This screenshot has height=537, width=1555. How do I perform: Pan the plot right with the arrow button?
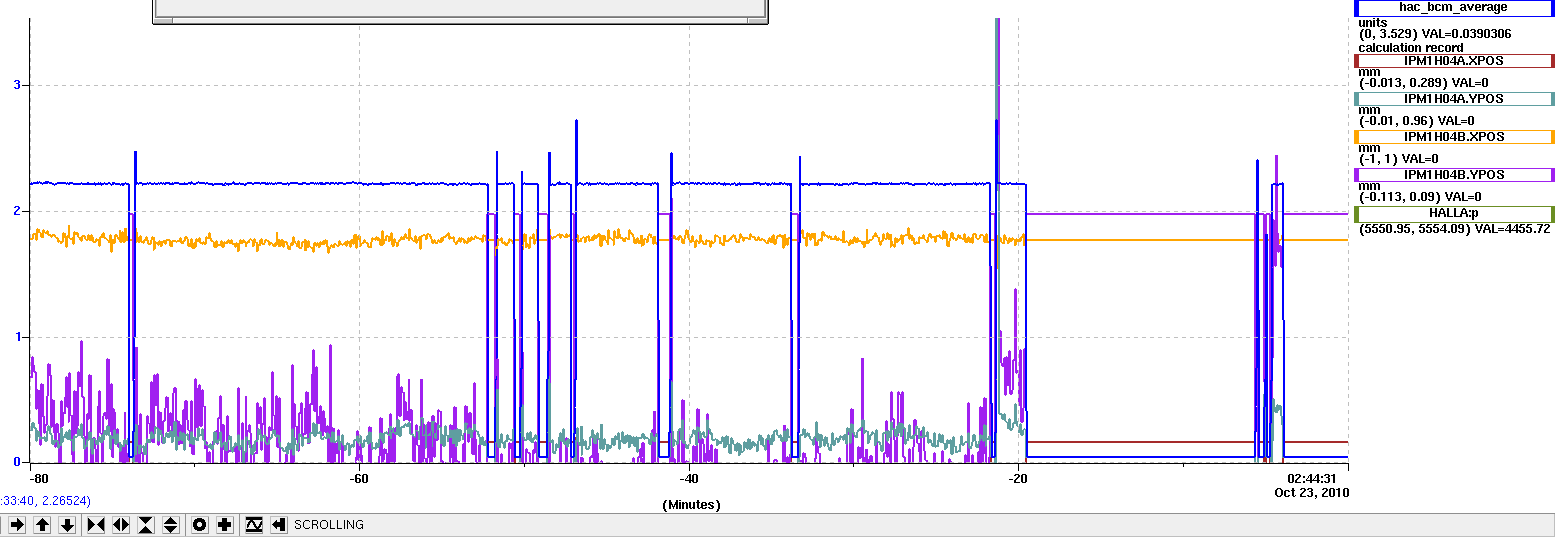[x=18, y=524]
